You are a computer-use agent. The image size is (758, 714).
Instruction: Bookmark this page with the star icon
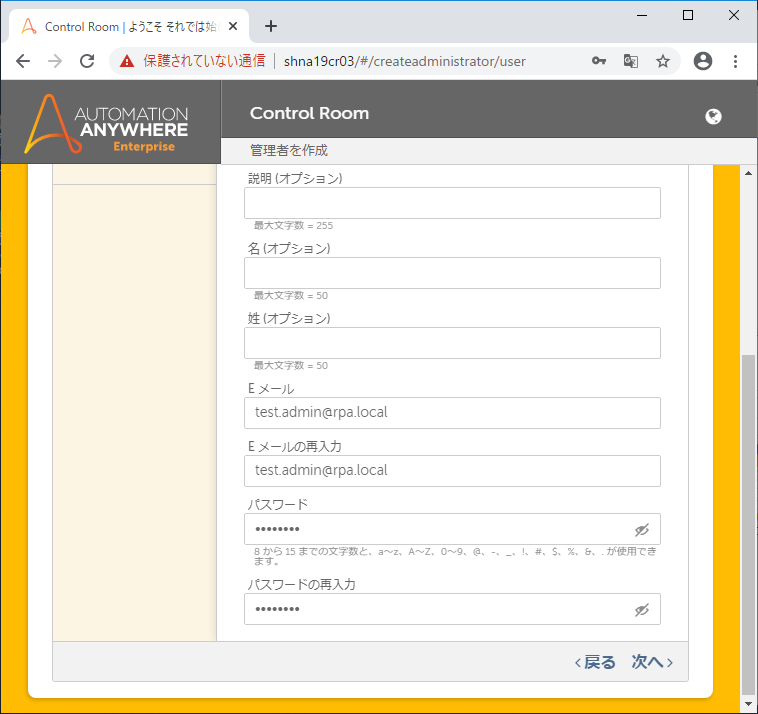663,61
